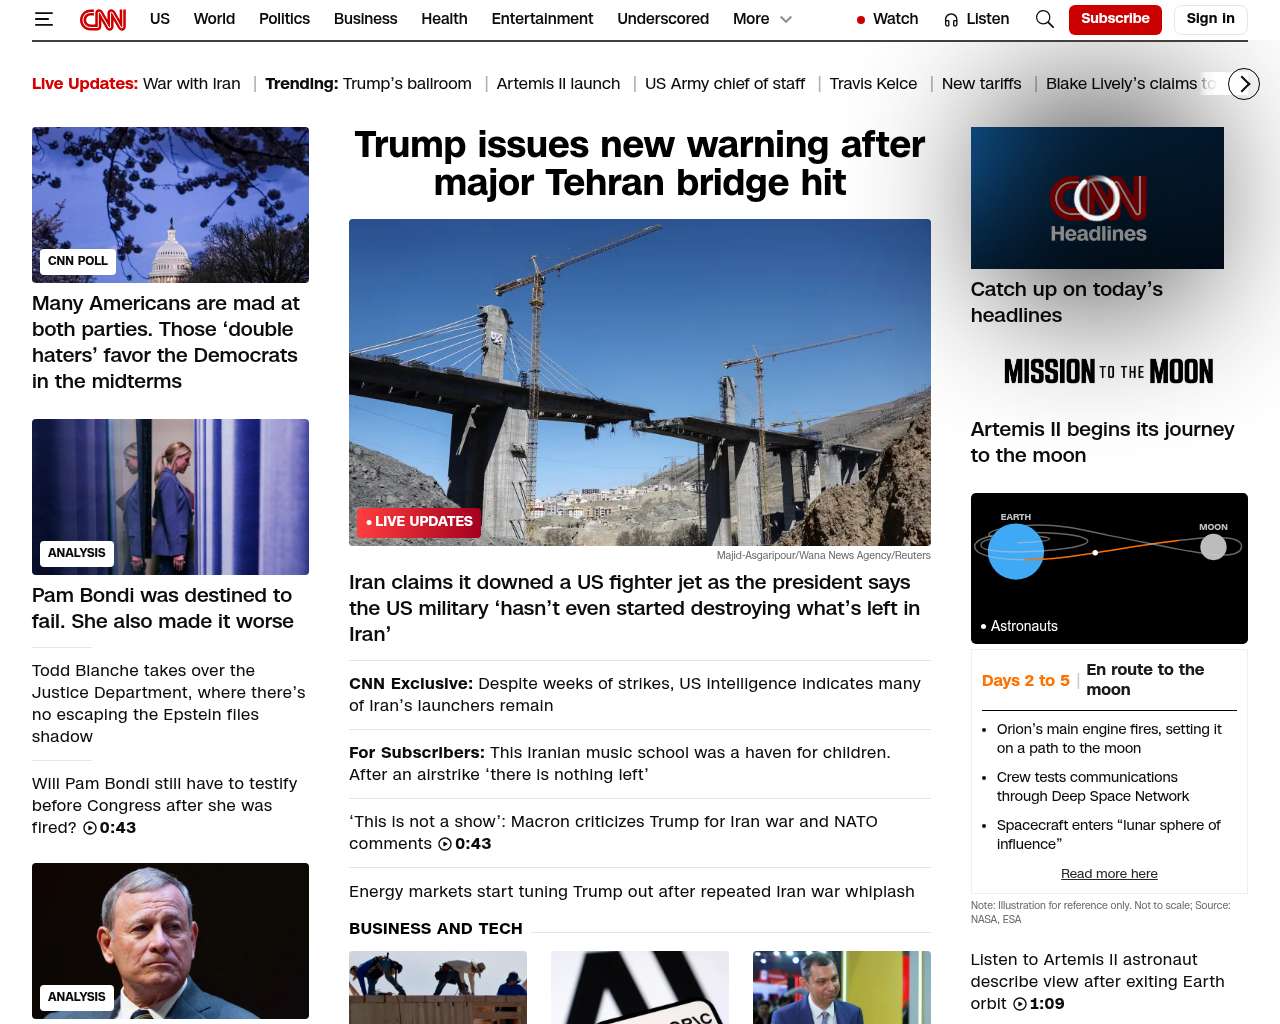Play Artemis II astronaut audio clip icon
The height and width of the screenshot is (1024, 1280).
(x=1019, y=1004)
